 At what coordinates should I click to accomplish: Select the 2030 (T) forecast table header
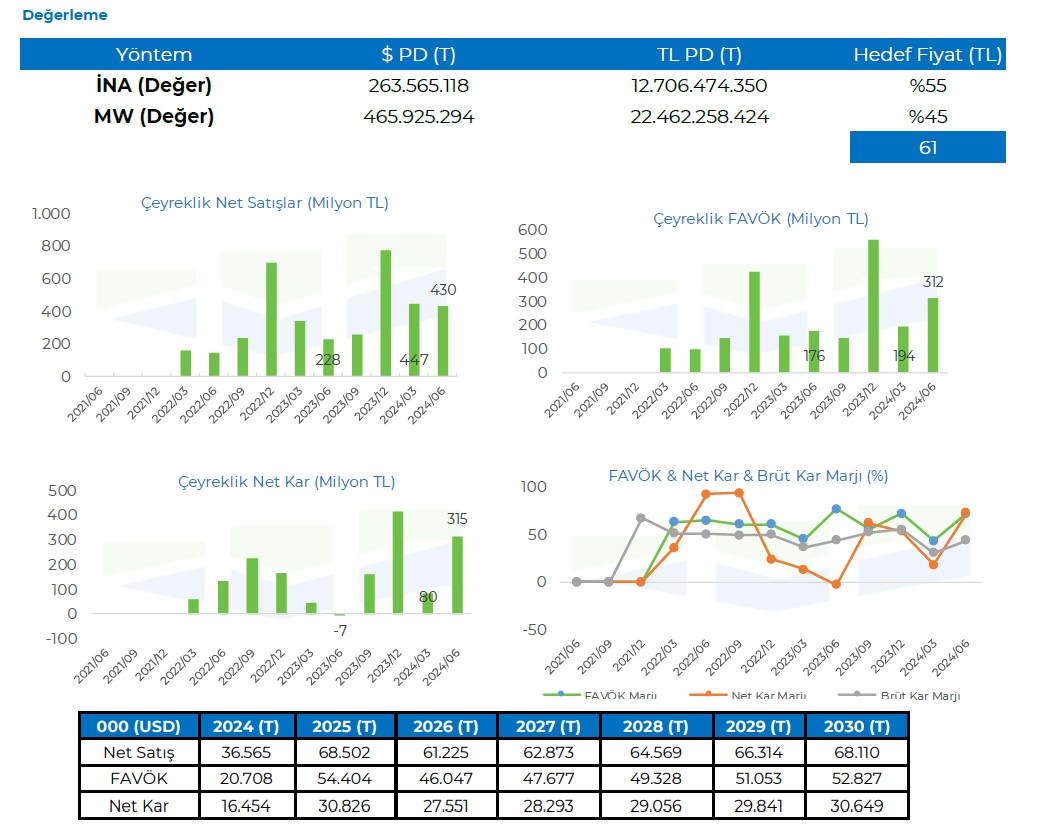coord(857,726)
